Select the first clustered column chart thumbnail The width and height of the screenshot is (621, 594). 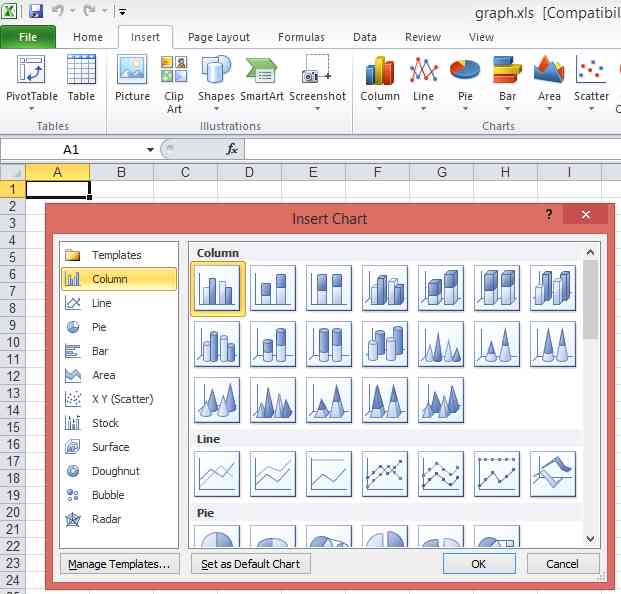click(x=217, y=288)
